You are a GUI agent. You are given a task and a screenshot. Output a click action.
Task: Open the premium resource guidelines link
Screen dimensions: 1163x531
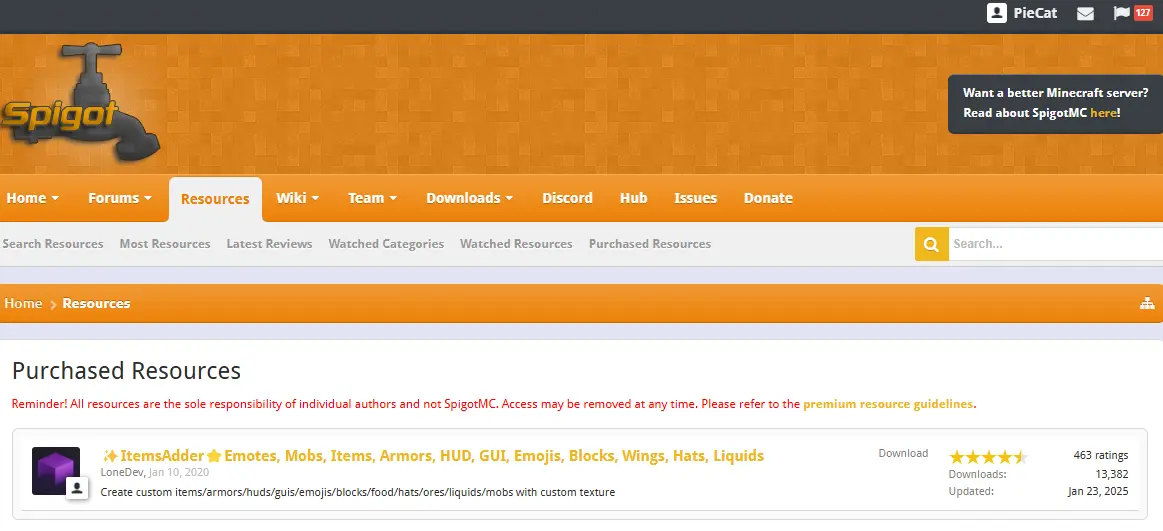tap(888, 404)
